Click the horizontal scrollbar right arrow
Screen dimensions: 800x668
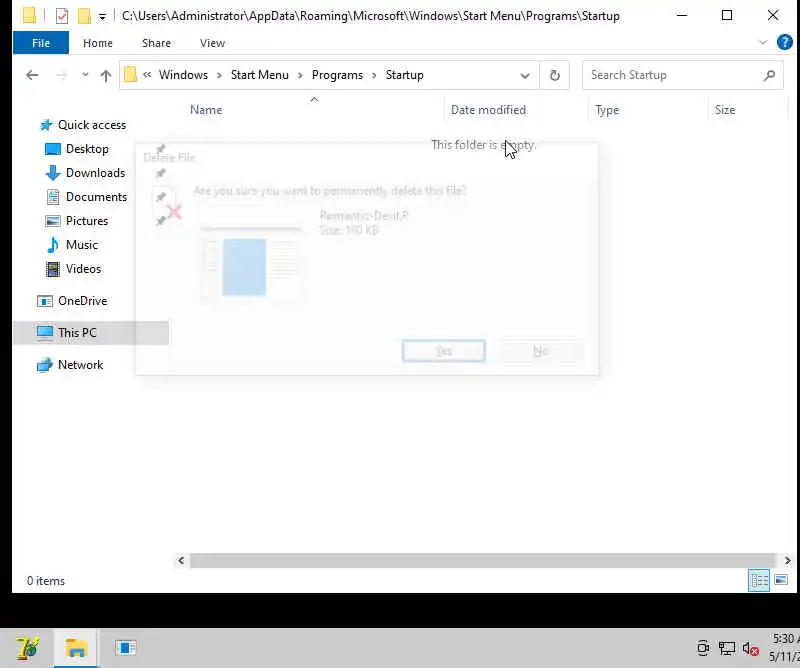click(787, 560)
